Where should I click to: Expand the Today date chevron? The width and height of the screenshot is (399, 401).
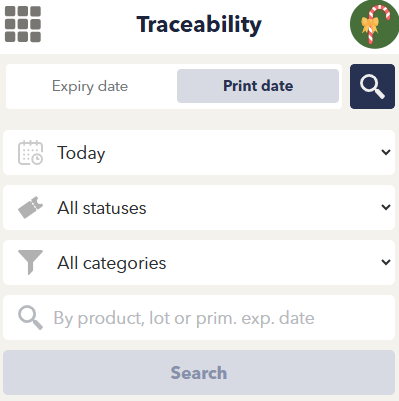pos(386,152)
